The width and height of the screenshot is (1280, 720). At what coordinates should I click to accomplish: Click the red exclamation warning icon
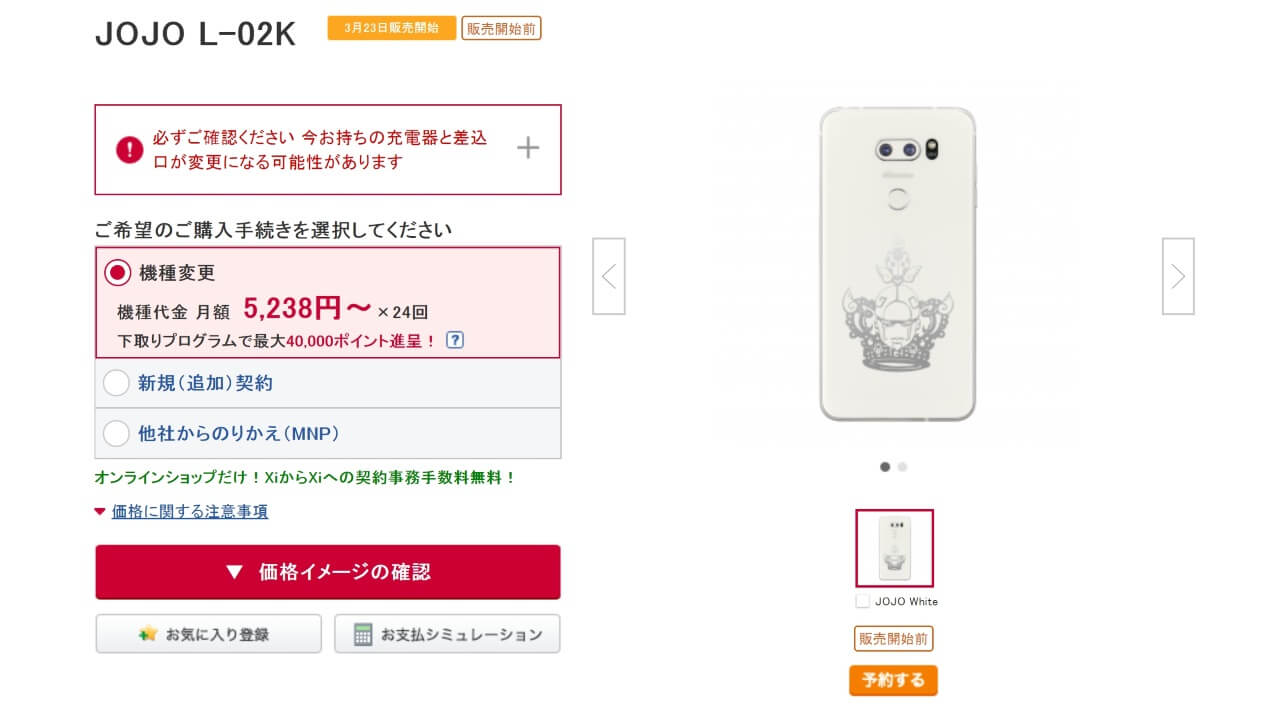point(130,150)
